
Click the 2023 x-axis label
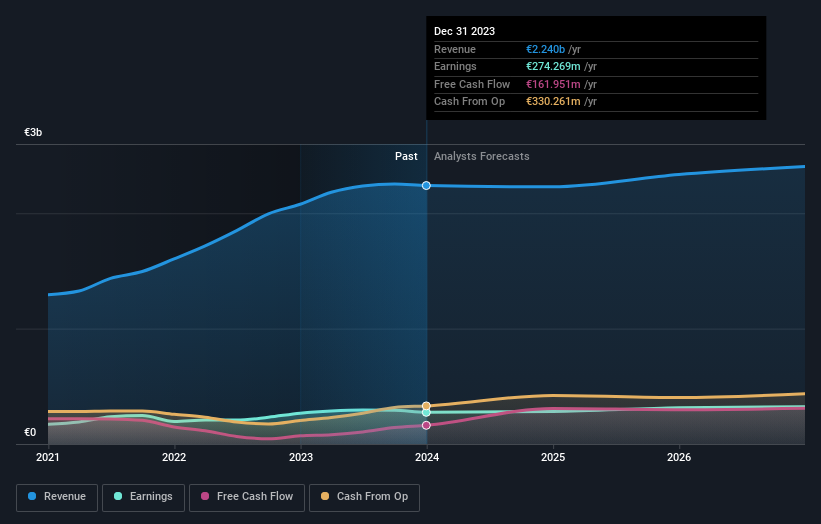(301, 457)
